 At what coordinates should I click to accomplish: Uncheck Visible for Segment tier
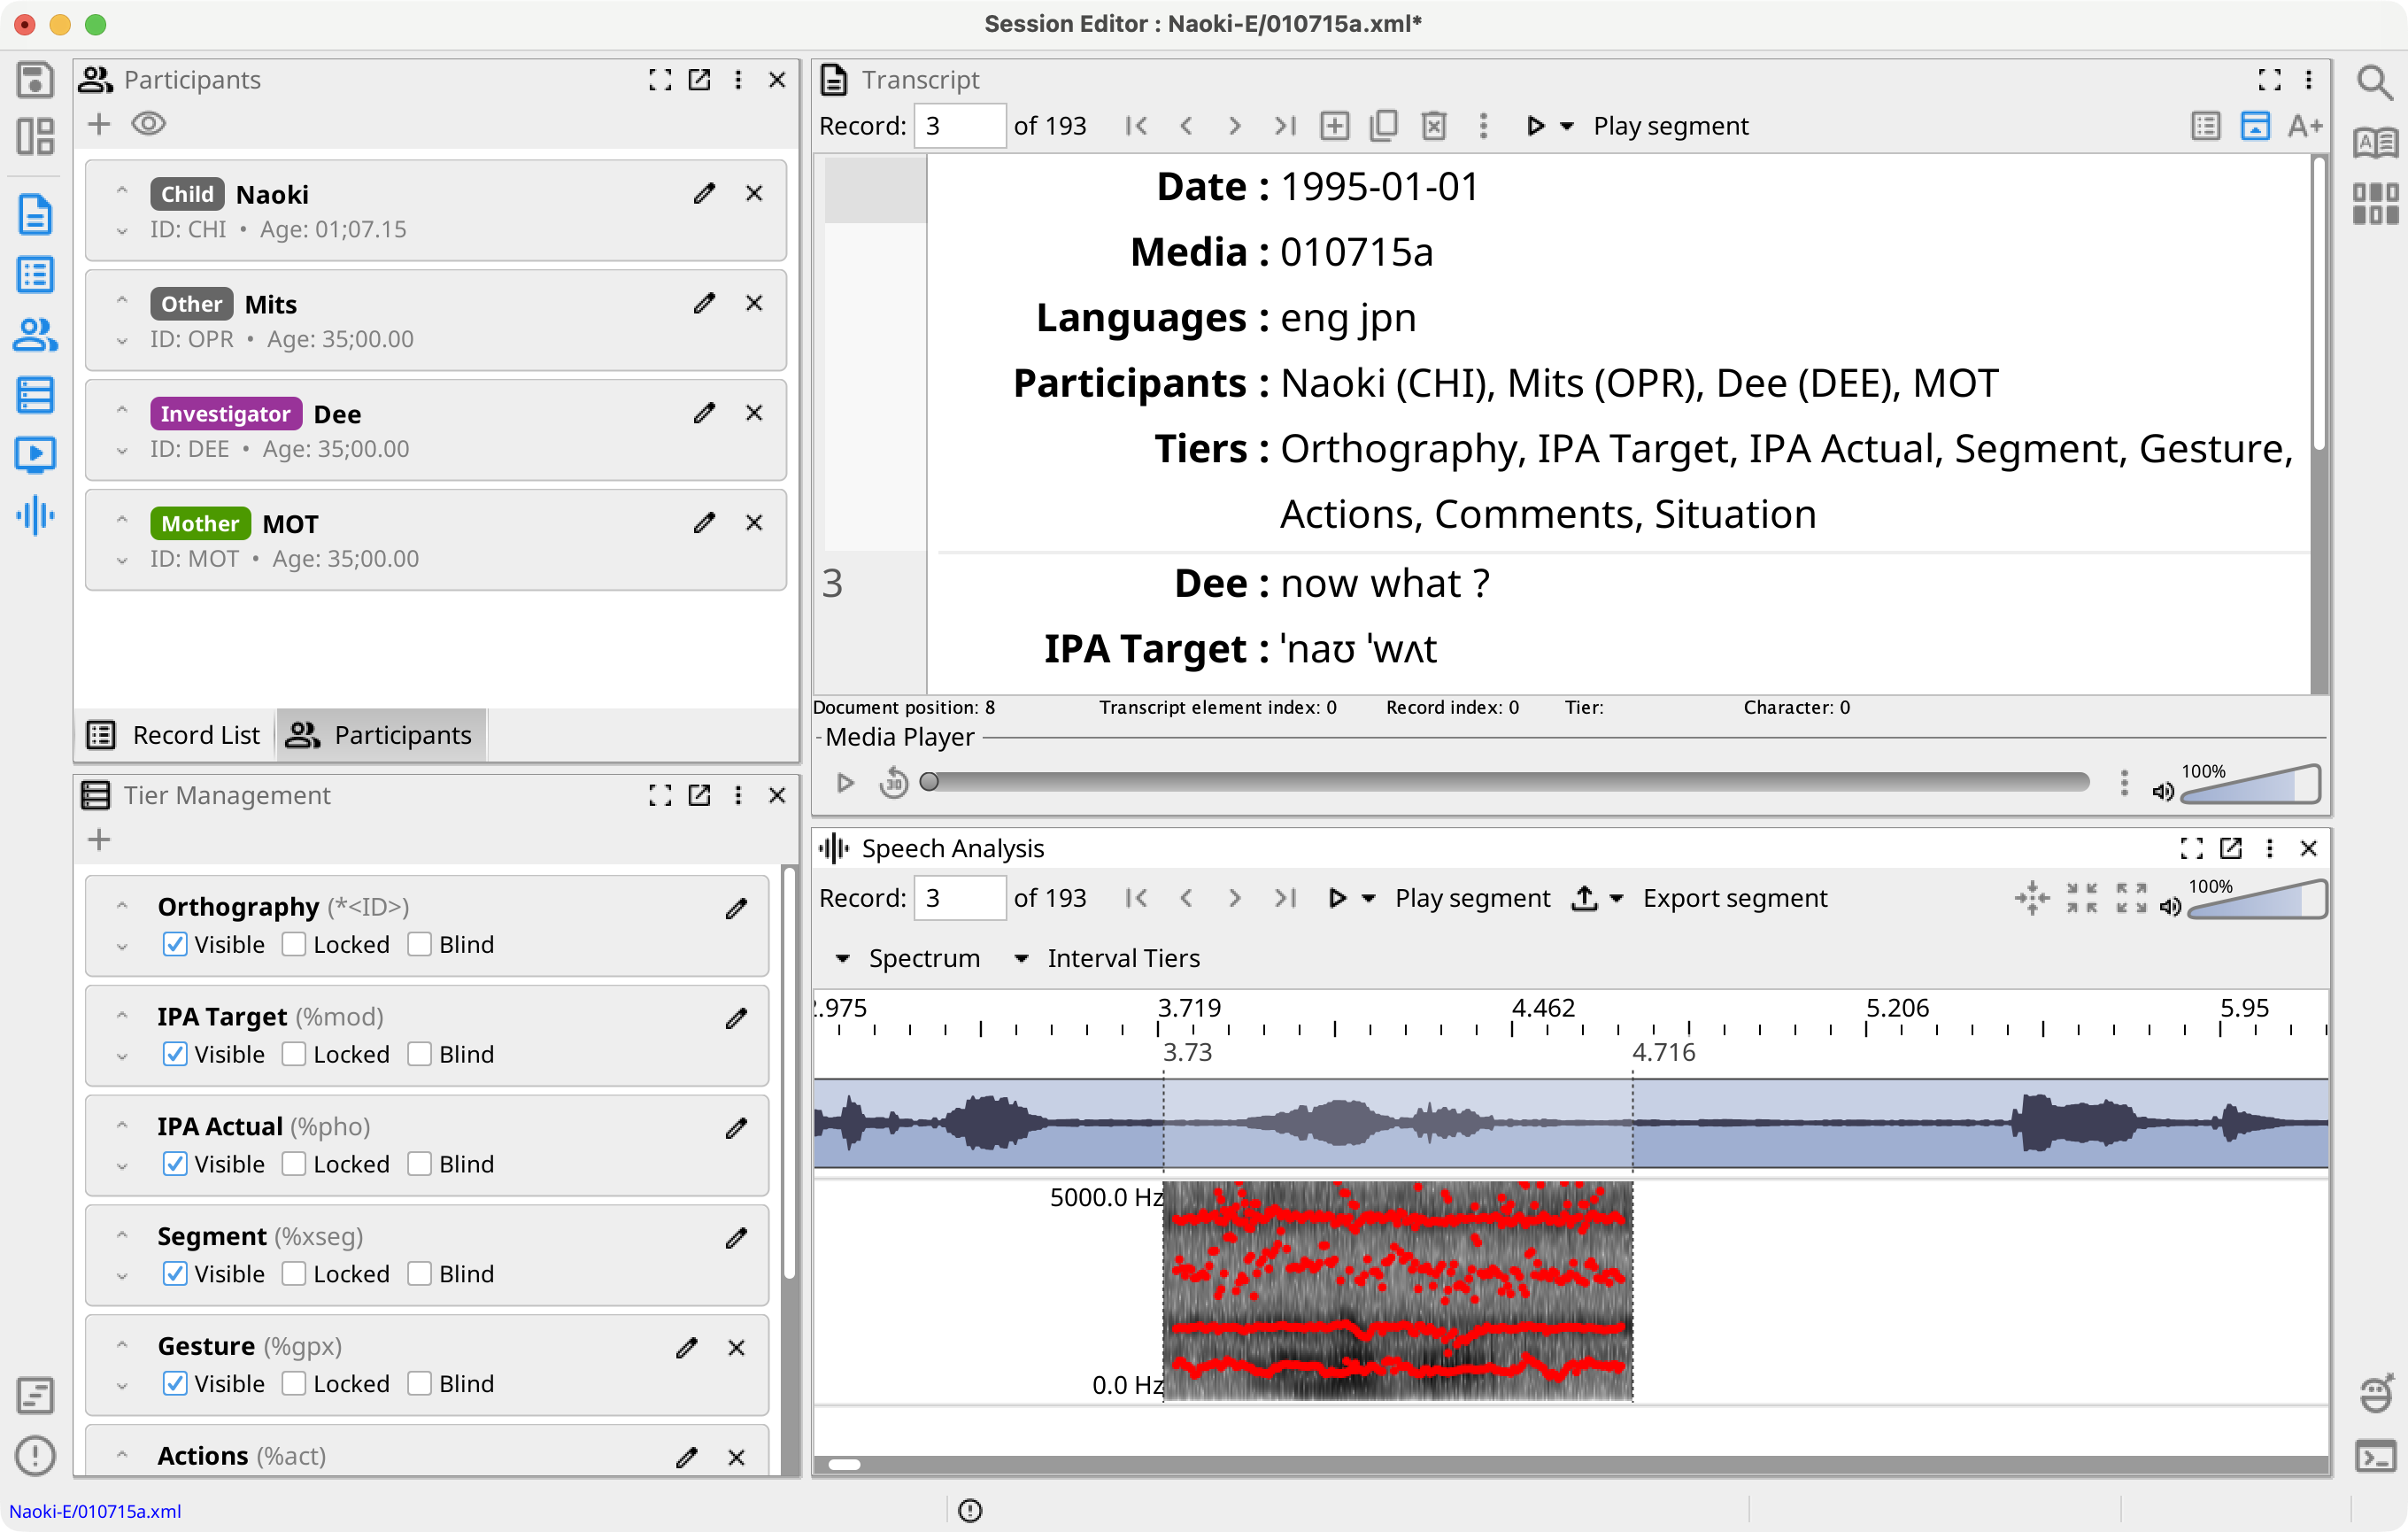tap(175, 1275)
